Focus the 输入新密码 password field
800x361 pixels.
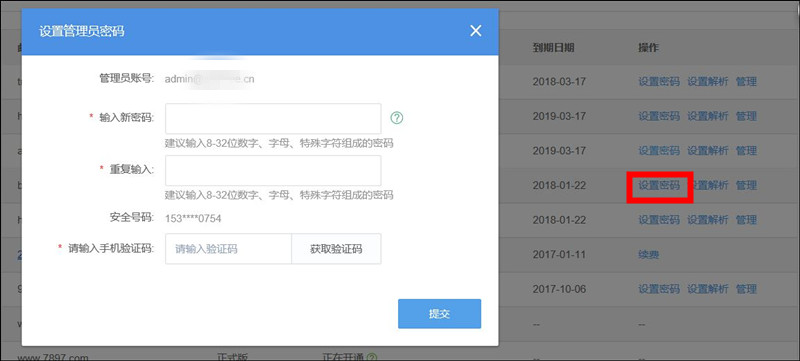273,119
